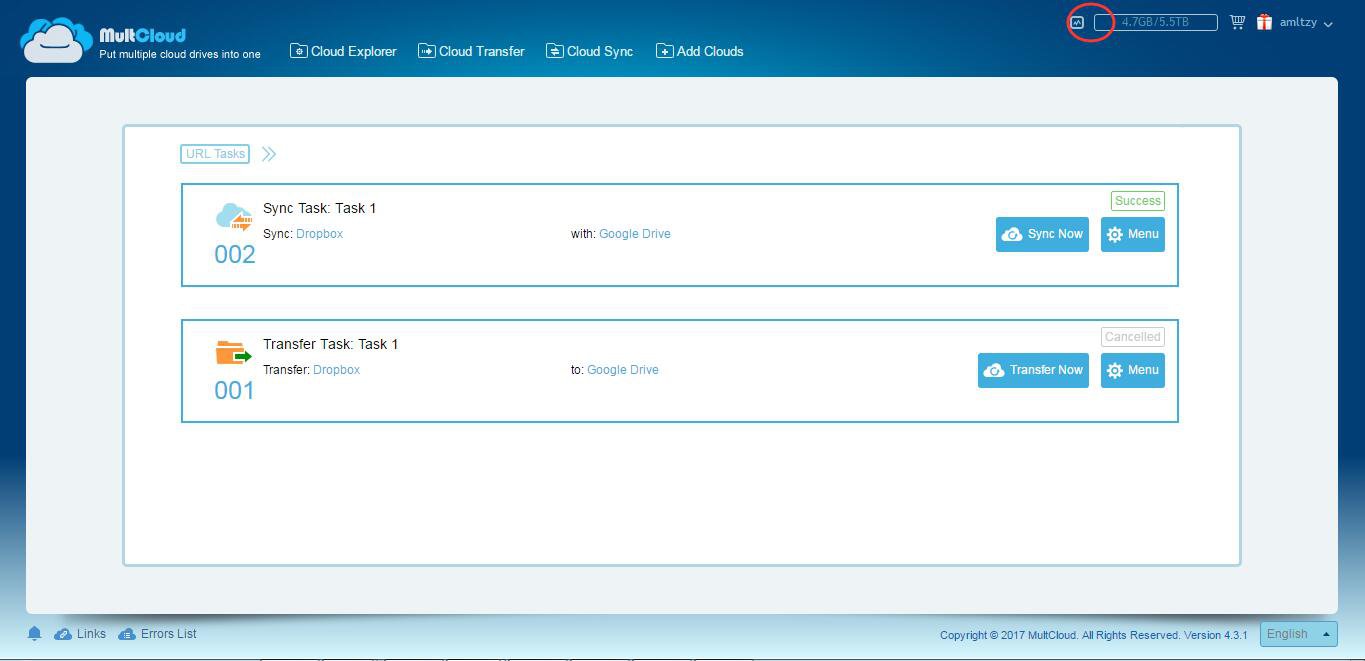Click the Cloud Sync menu icon
Viewport: 1365px width, 661px height.
click(x=555, y=51)
